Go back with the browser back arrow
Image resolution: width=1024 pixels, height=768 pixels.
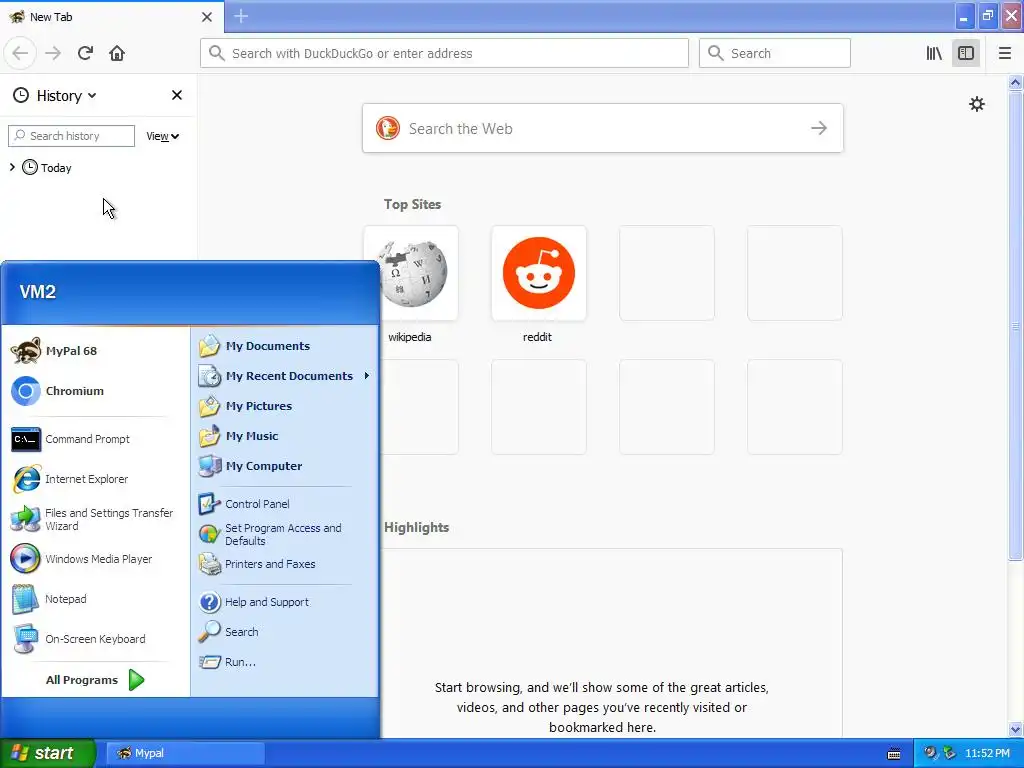click(x=20, y=53)
